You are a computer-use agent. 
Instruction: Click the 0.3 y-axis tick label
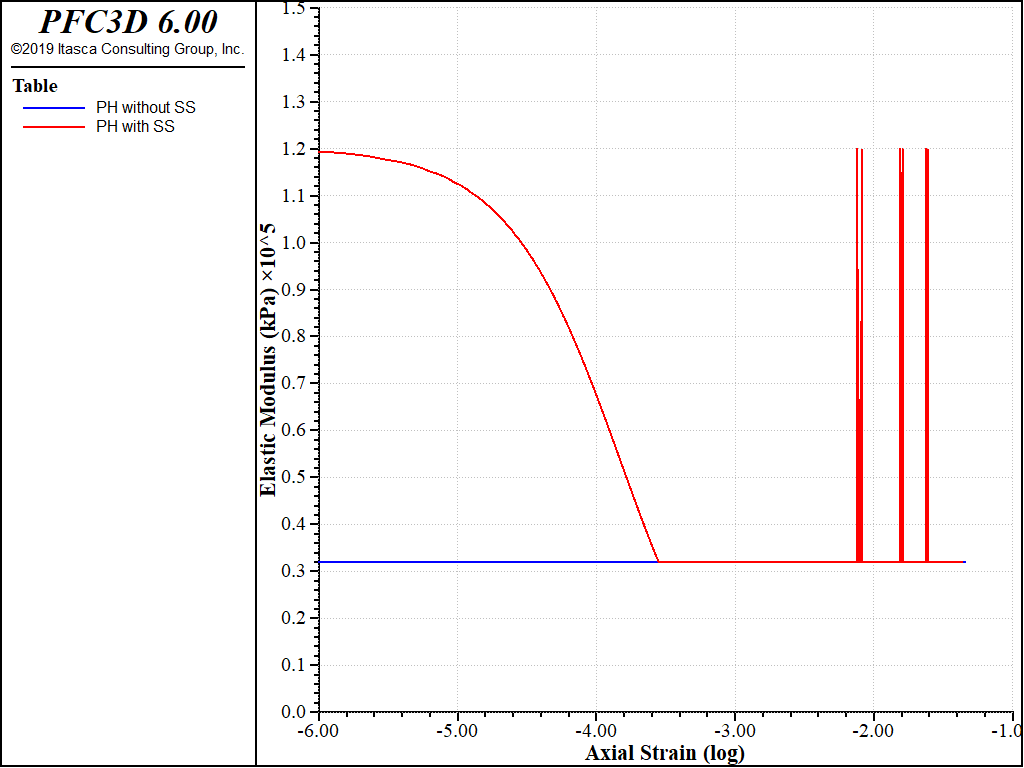click(293, 571)
